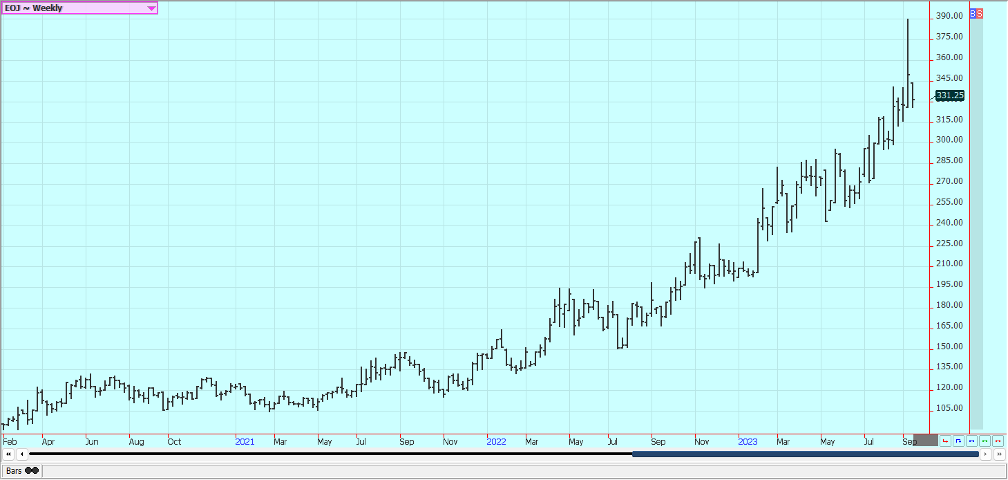This screenshot has width=1008, height=480.
Task: Click the red bar-style icon near Sep
Action: click(x=945, y=440)
